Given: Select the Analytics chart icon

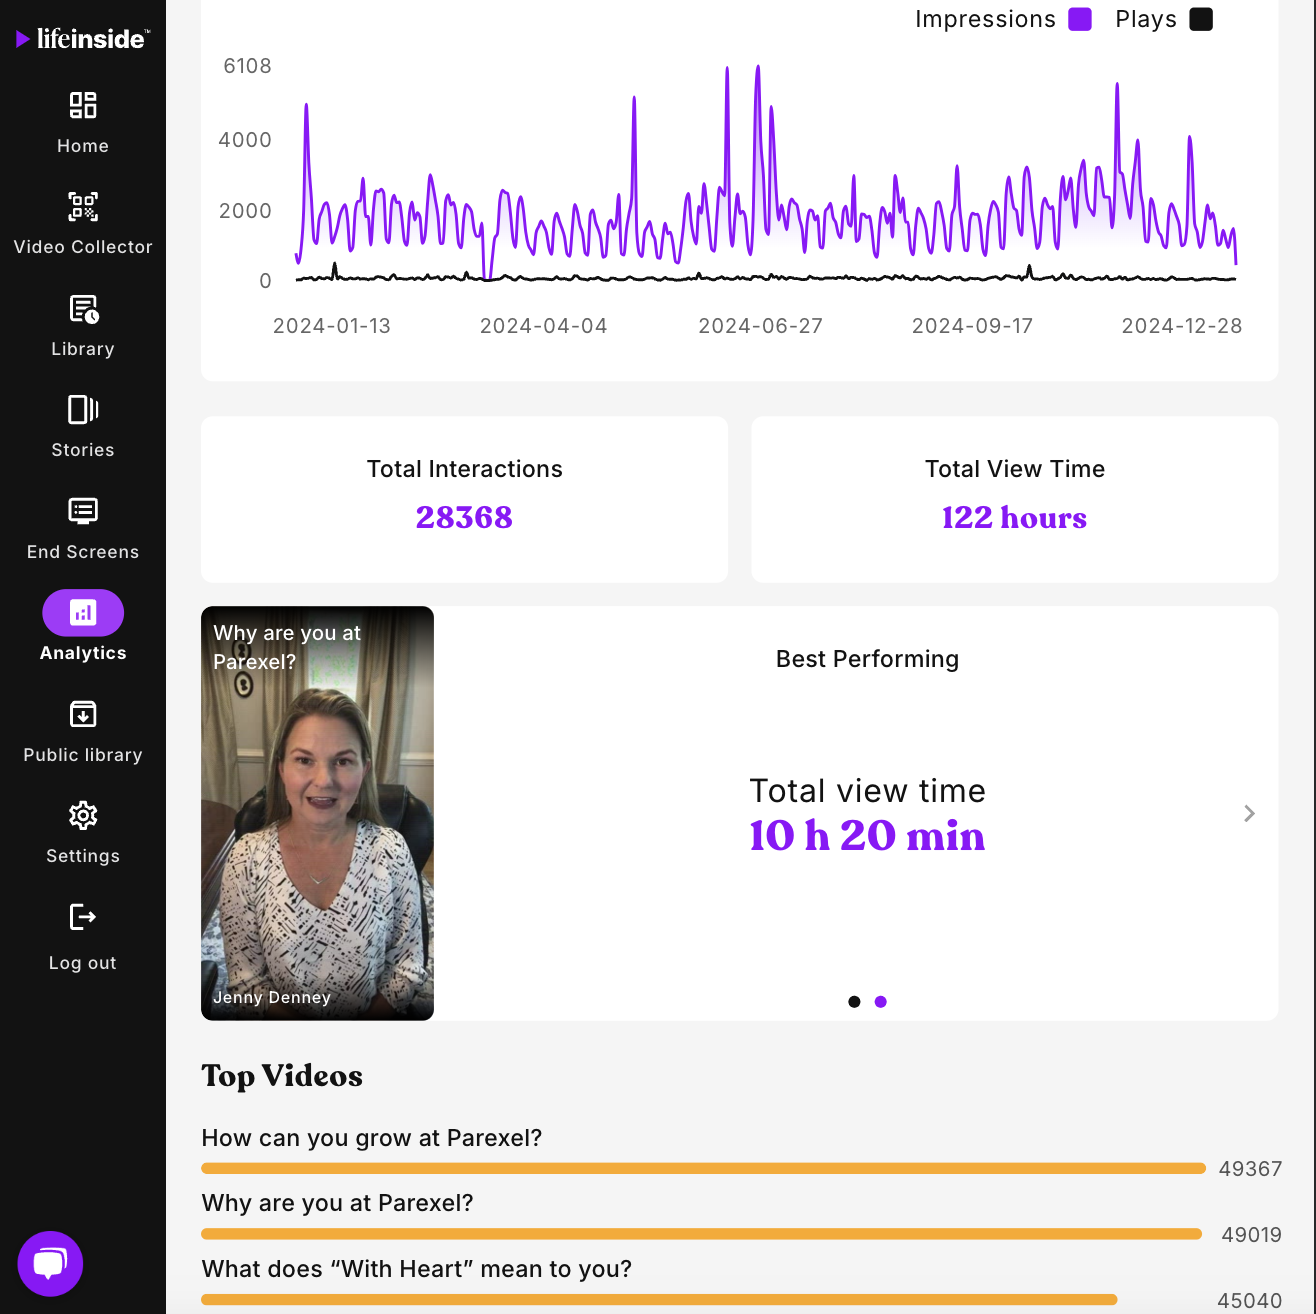Looking at the screenshot, I should 83,613.
